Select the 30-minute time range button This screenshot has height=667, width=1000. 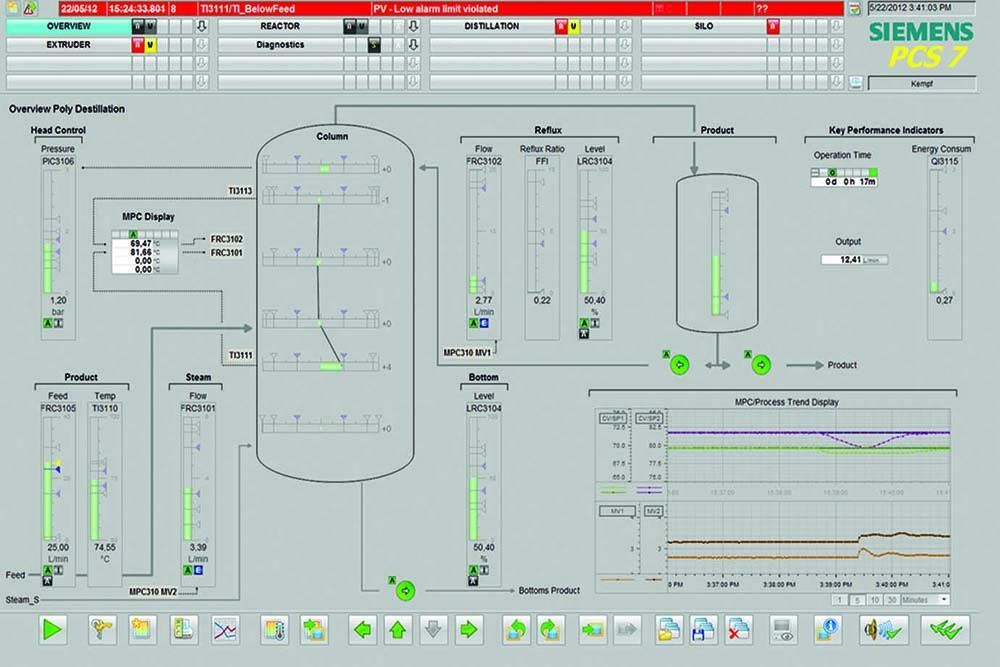coord(894,599)
